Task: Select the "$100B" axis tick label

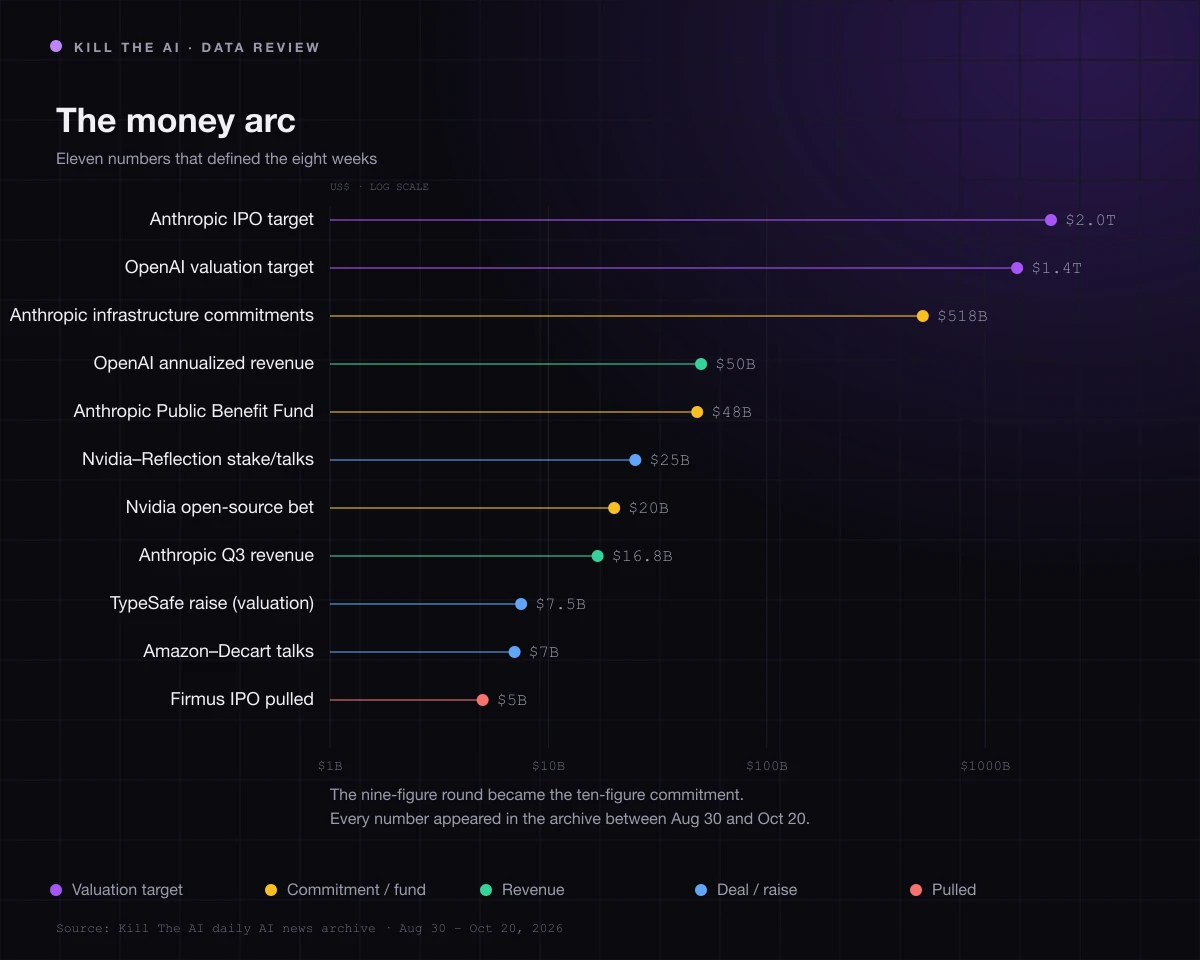Action: point(767,766)
